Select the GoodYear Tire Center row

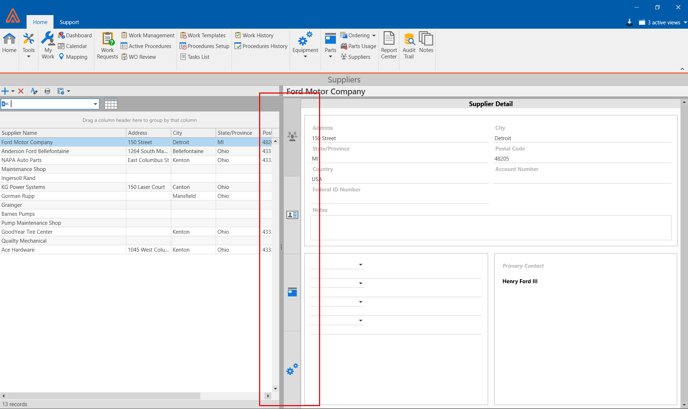136,232
